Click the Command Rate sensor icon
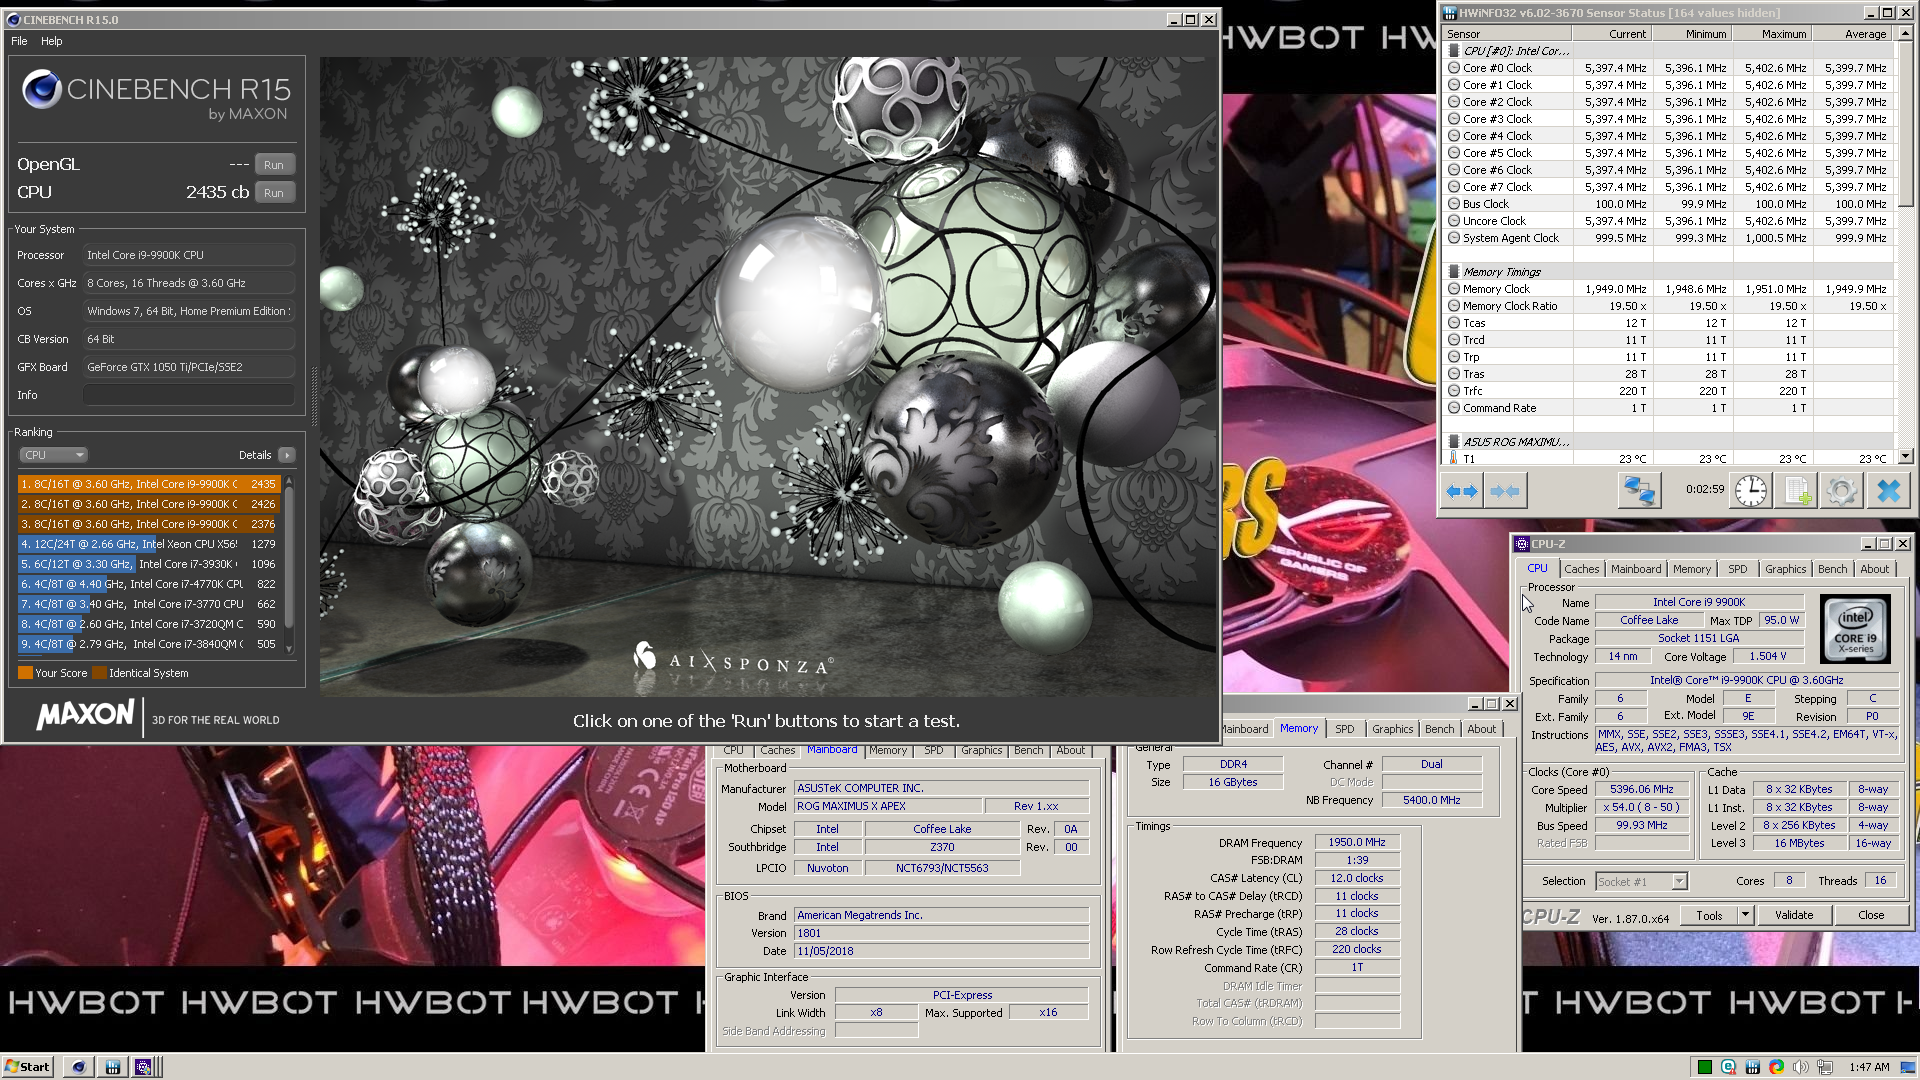This screenshot has height=1080, width=1920. tap(1454, 408)
